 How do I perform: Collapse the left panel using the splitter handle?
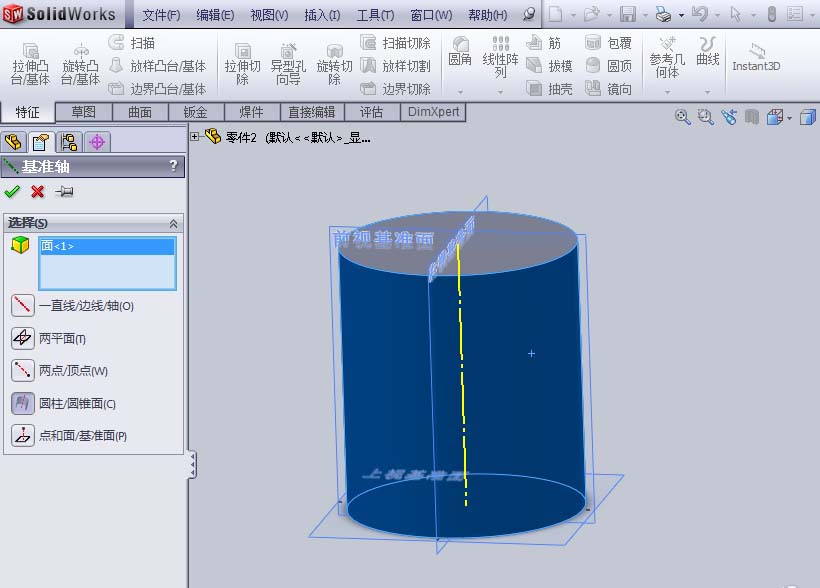tap(192, 465)
